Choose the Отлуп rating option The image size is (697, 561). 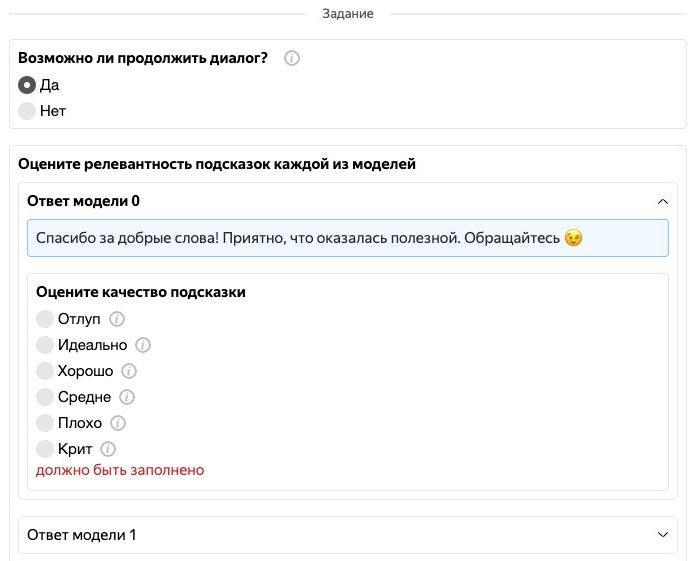(x=45, y=319)
